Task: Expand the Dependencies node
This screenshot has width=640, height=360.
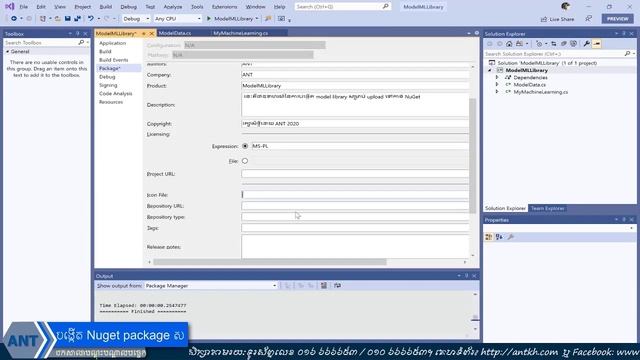Action: coord(497,78)
